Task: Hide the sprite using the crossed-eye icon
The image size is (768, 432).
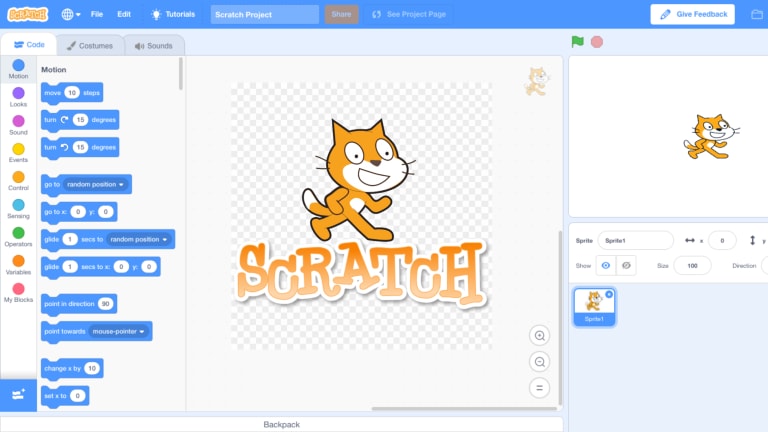Action: click(x=626, y=265)
